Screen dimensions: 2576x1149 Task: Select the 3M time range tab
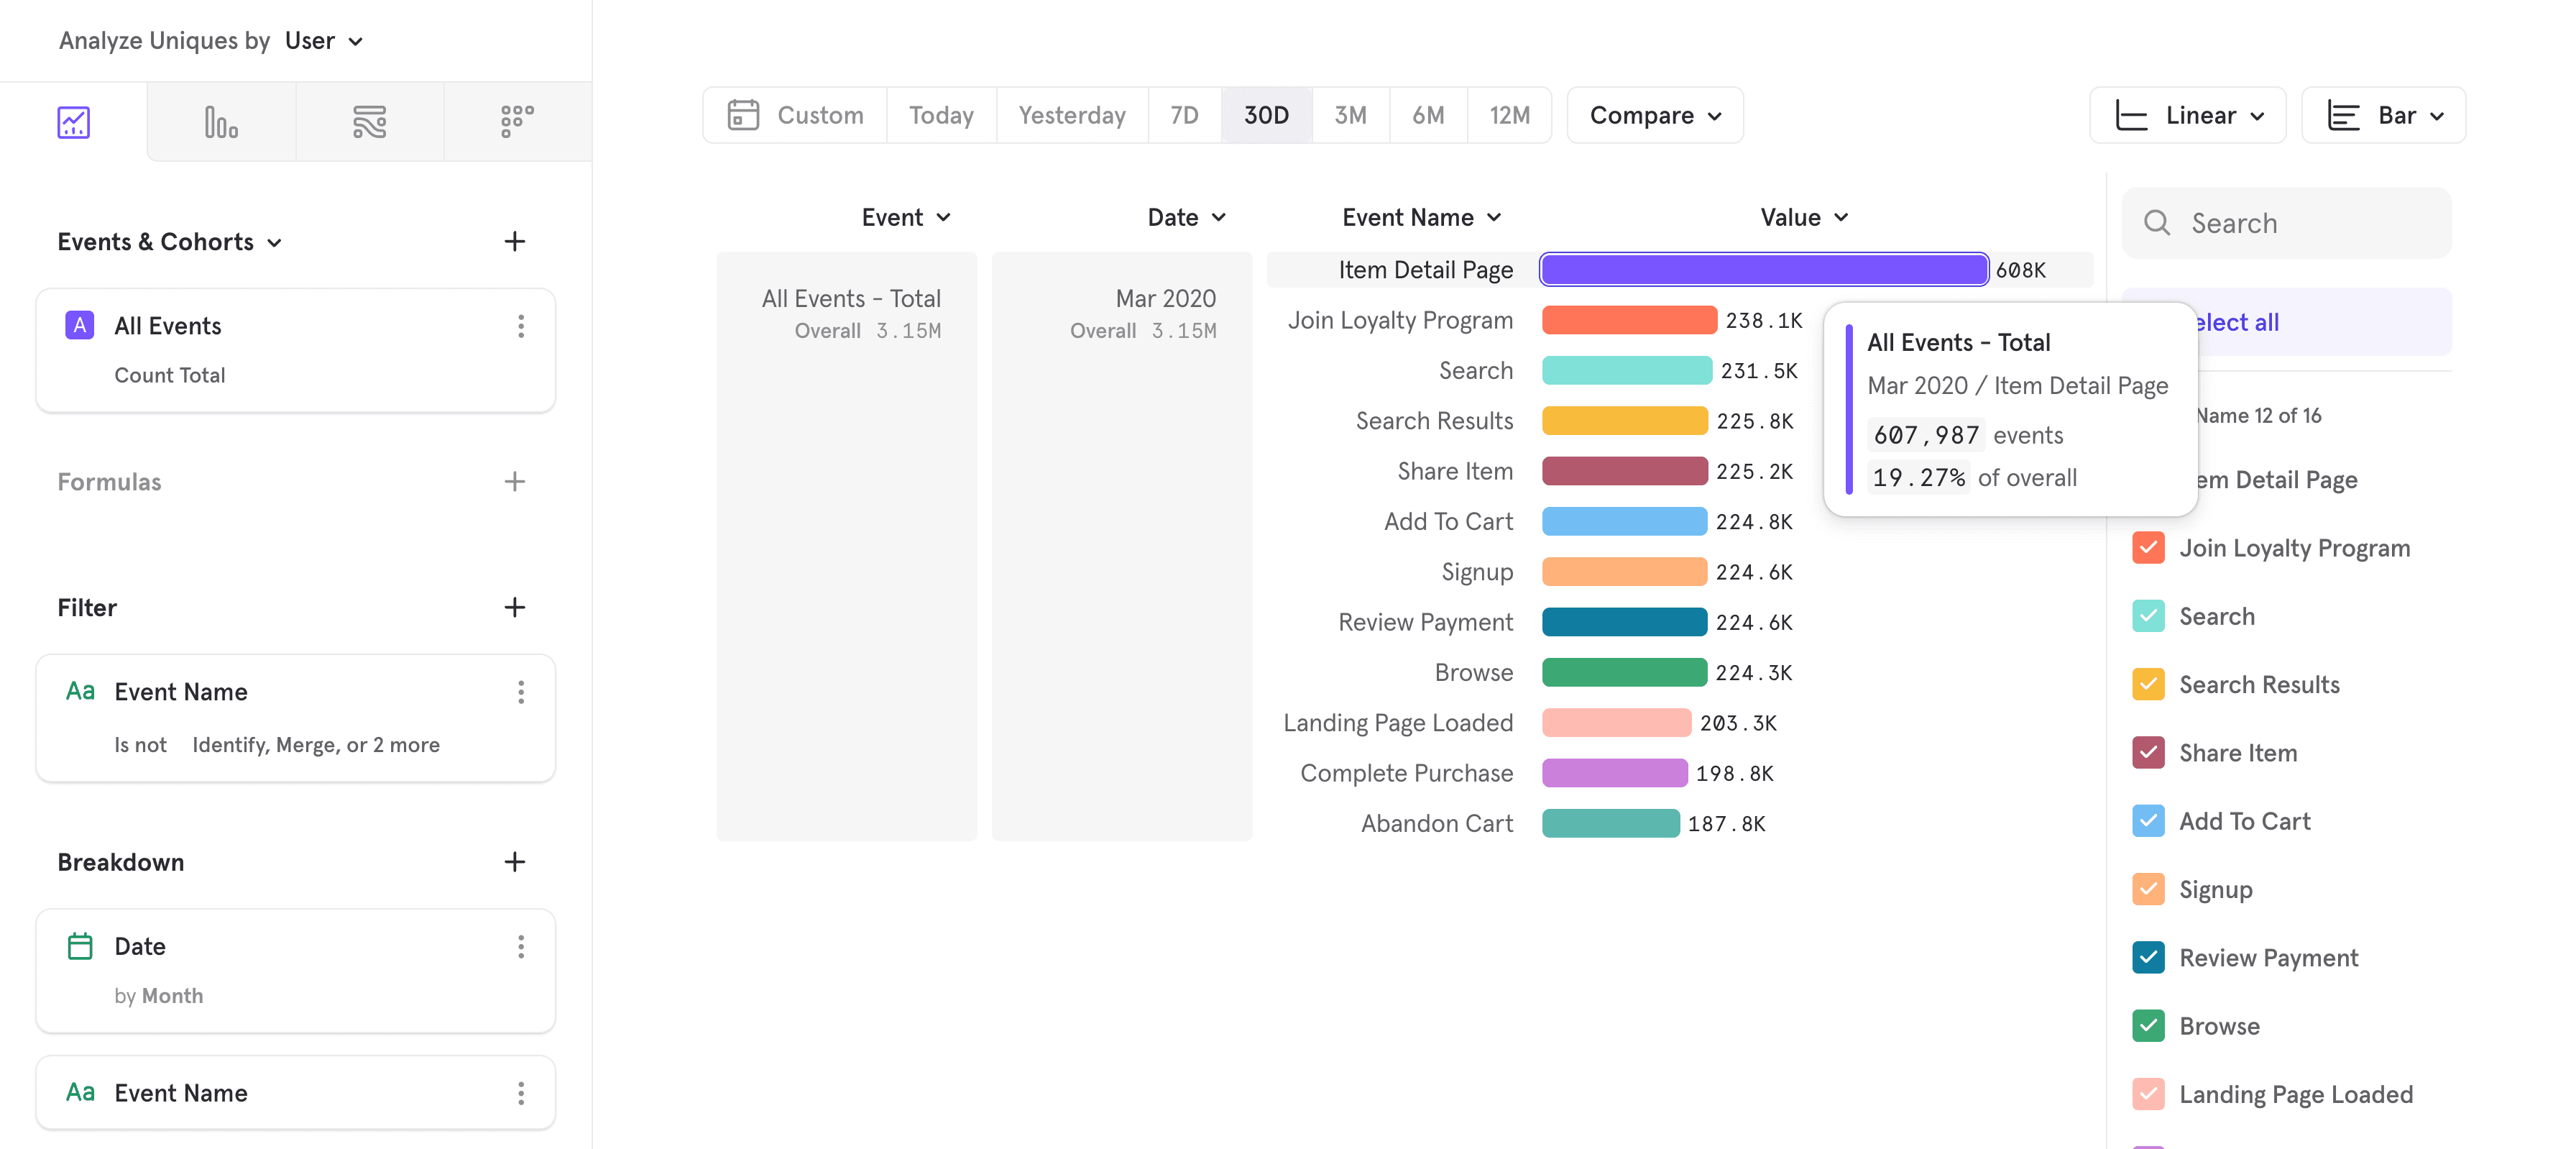pyautogui.click(x=1351, y=115)
